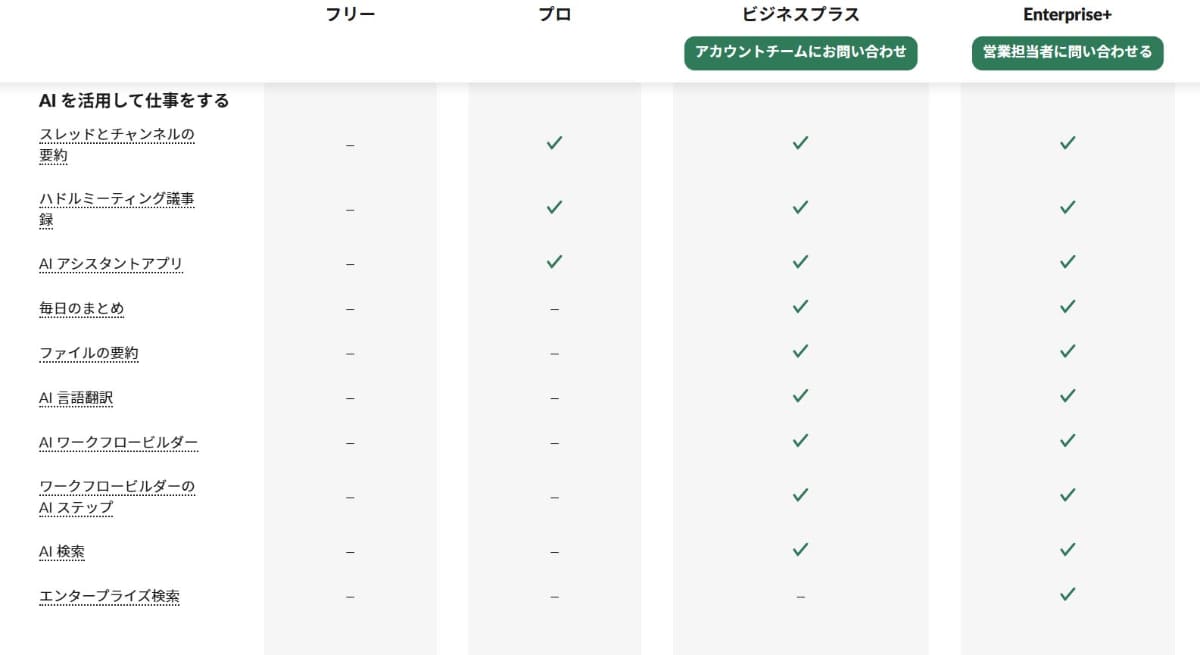1200x655 pixels.
Task: Click the プロ checkmark for スレッドとチャンネルの要約
Action: click(x=553, y=143)
